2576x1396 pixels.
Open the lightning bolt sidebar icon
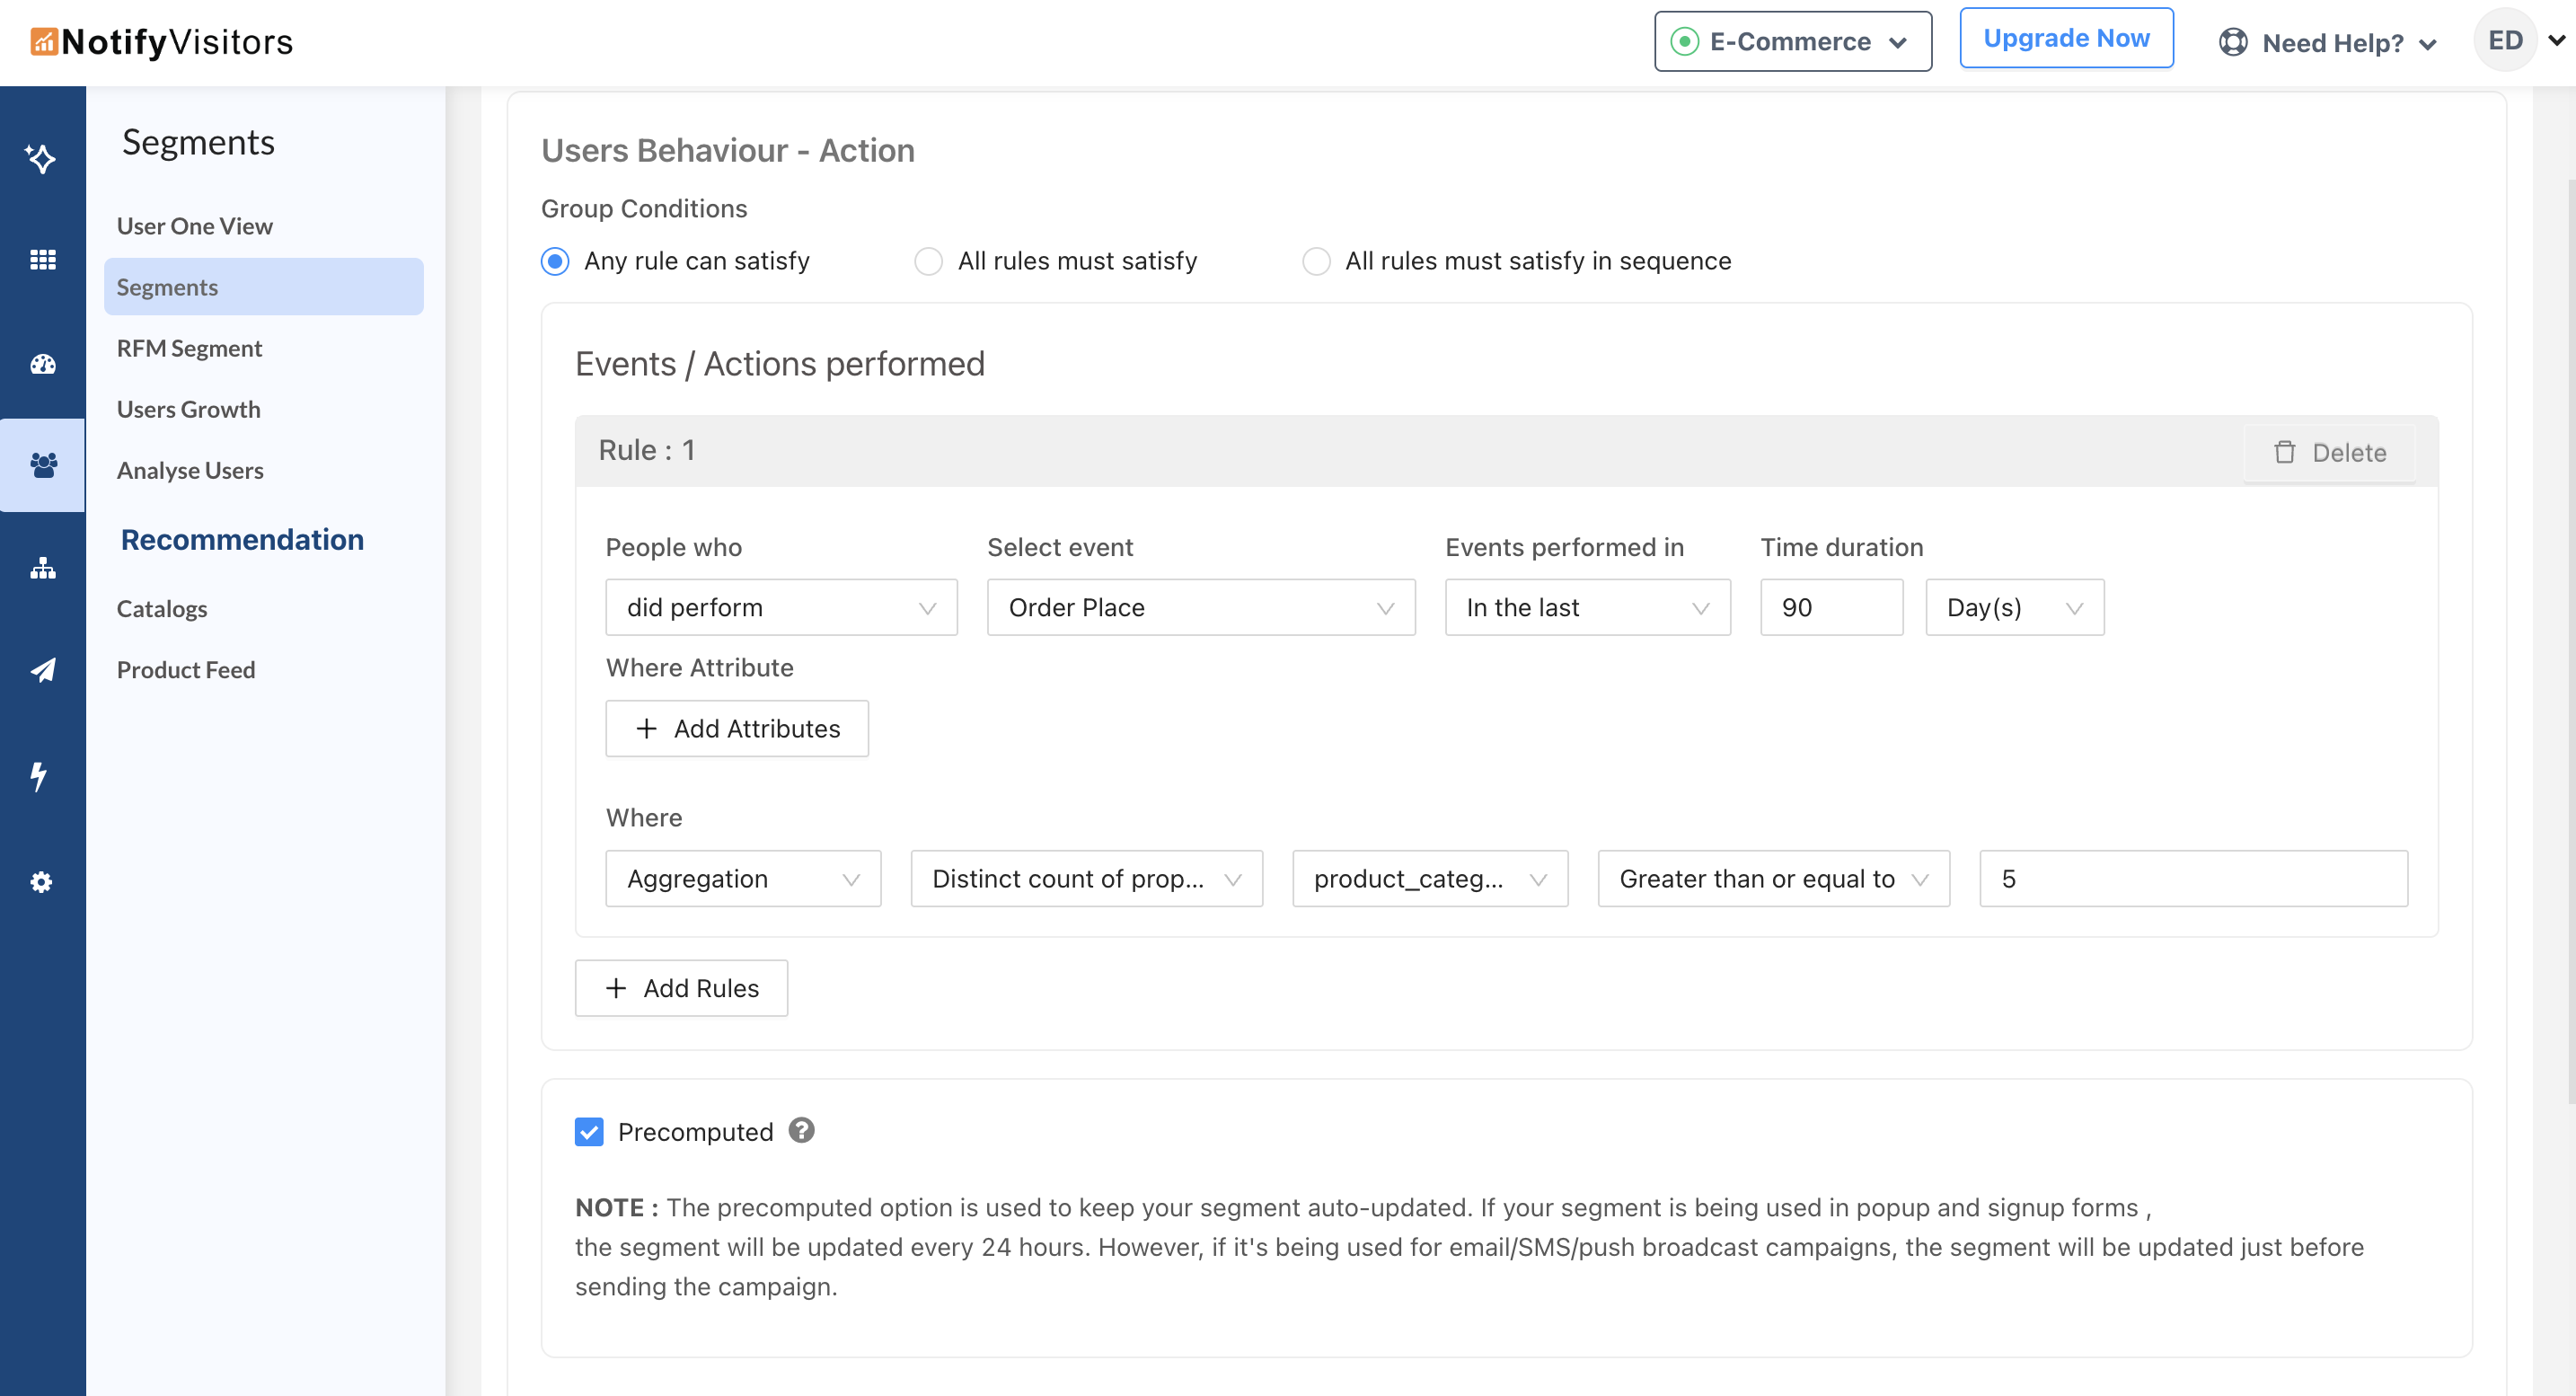click(x=39, y=775)
